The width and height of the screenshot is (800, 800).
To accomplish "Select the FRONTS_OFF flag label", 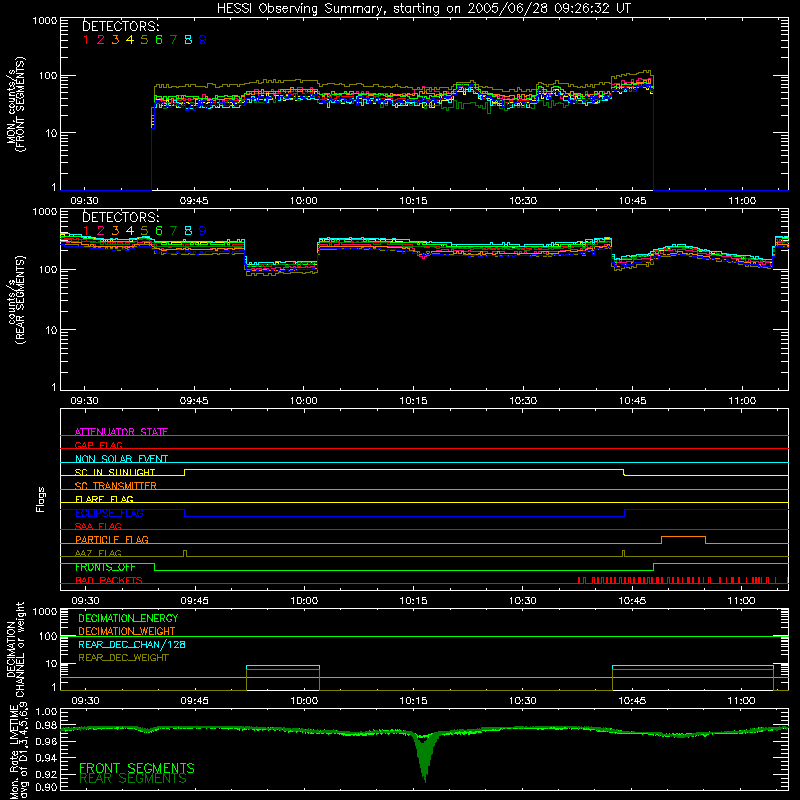I will [105, 567].
